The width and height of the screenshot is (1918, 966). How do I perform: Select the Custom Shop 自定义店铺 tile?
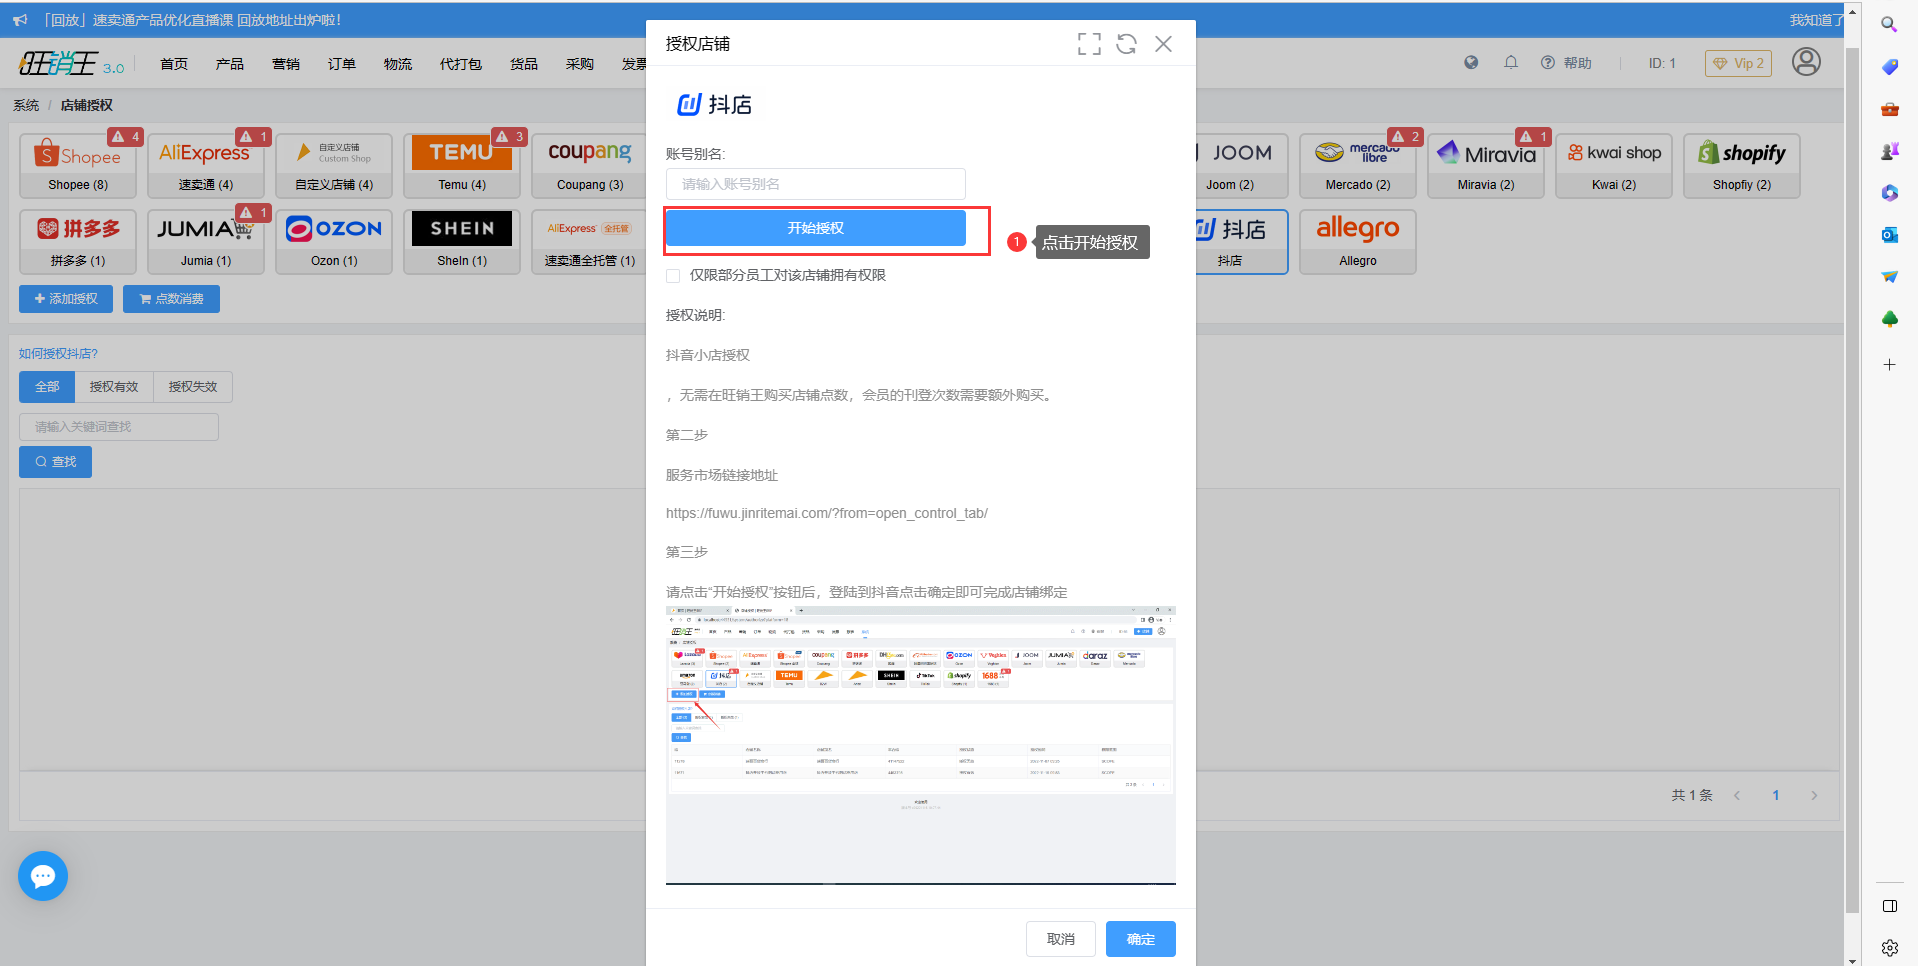334,166
